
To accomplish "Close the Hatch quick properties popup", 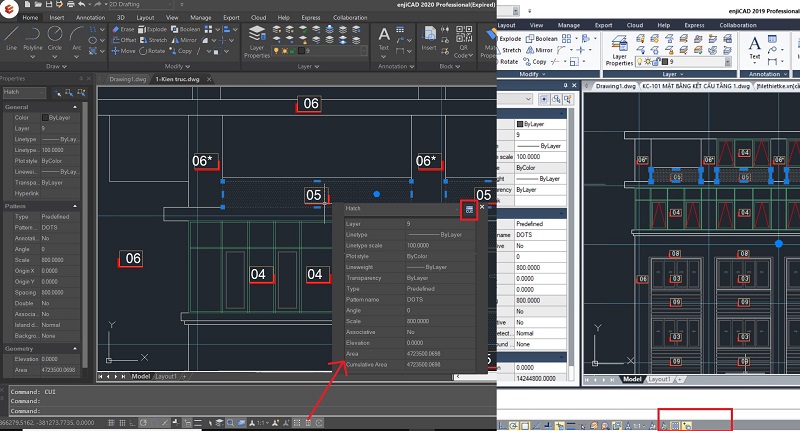I will pos(482,207).
